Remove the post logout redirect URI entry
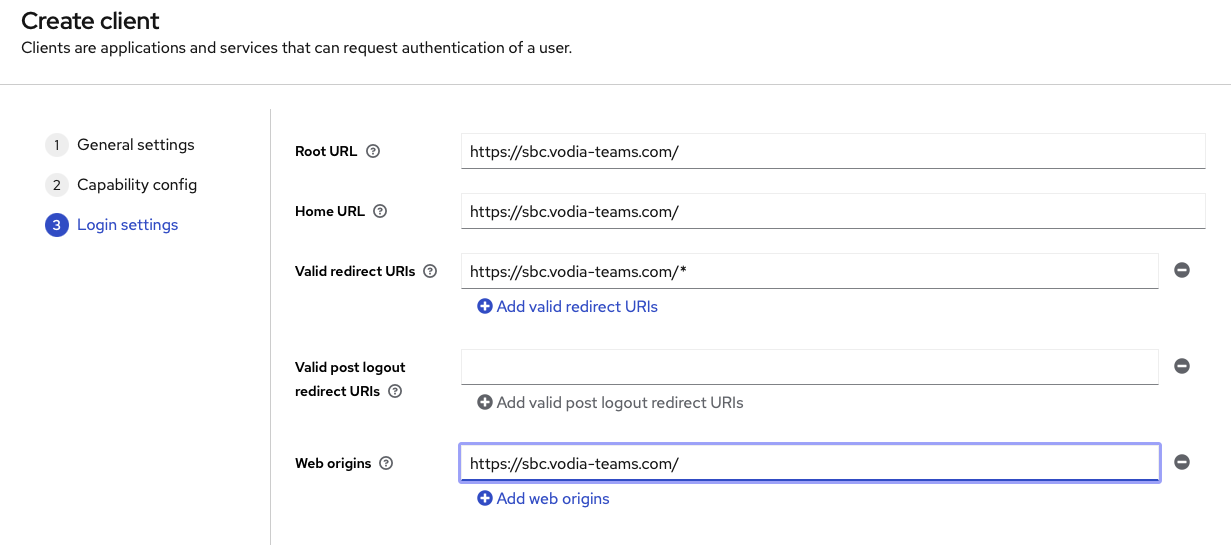 click(1182, 367)
